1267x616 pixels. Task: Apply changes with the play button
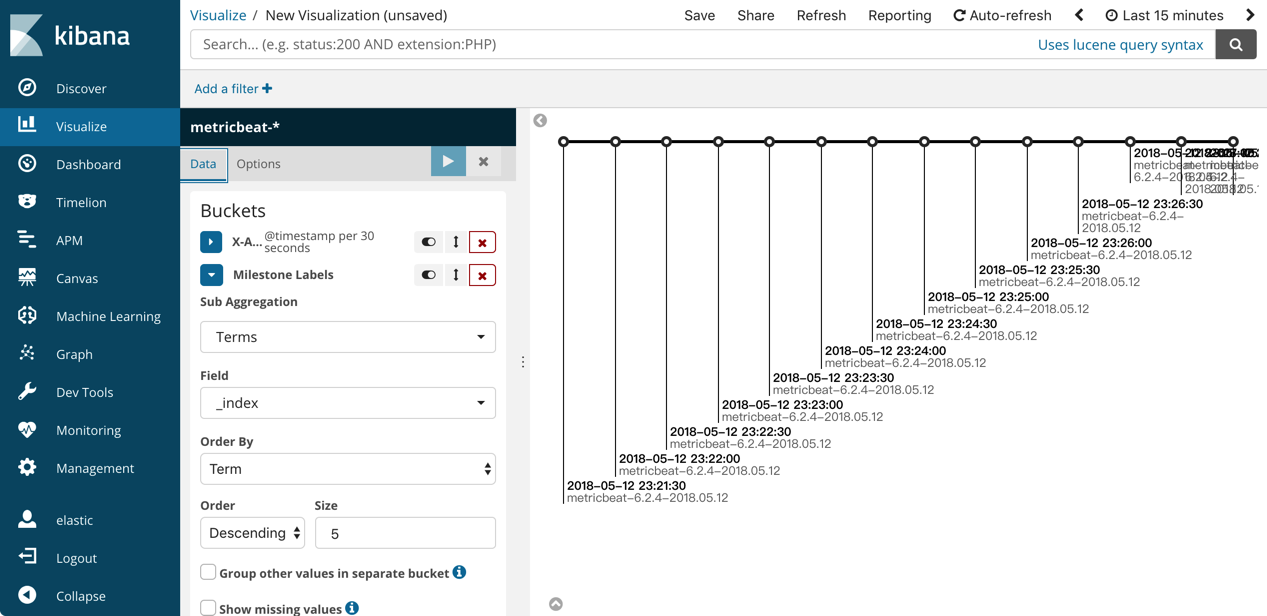(448, 162)
